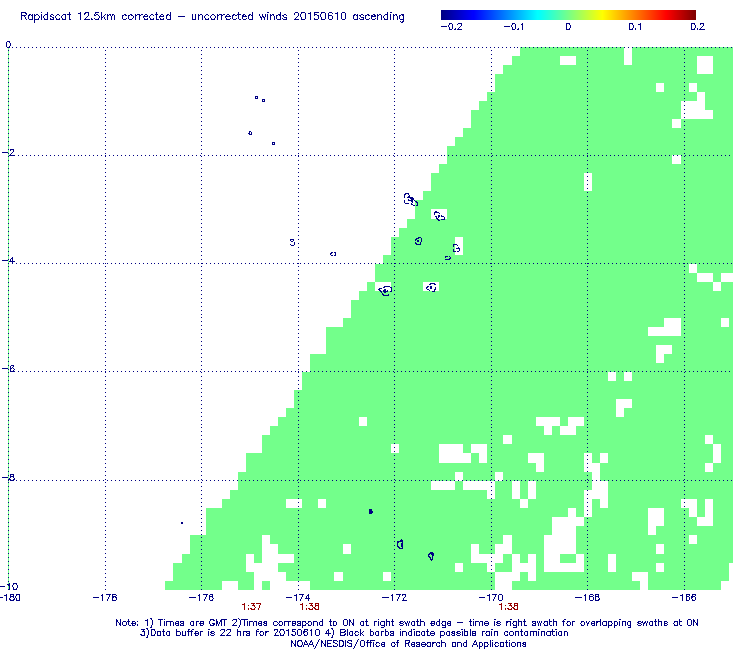Screen dimensions: 740x650
Task: Click the dark blue end of the color scale
Action: coord(445,15)
